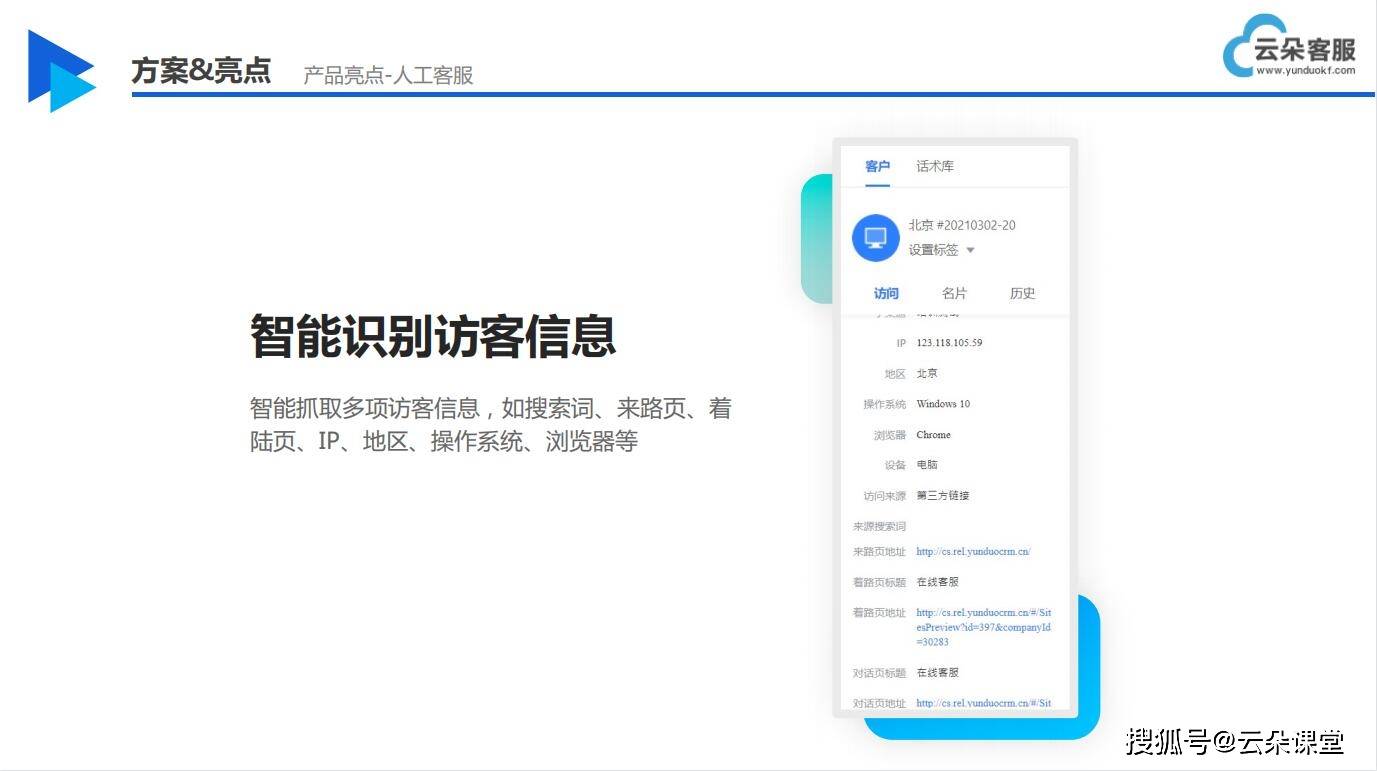
Task: Switch to the 话术库 tab
Action: point(933,165)
